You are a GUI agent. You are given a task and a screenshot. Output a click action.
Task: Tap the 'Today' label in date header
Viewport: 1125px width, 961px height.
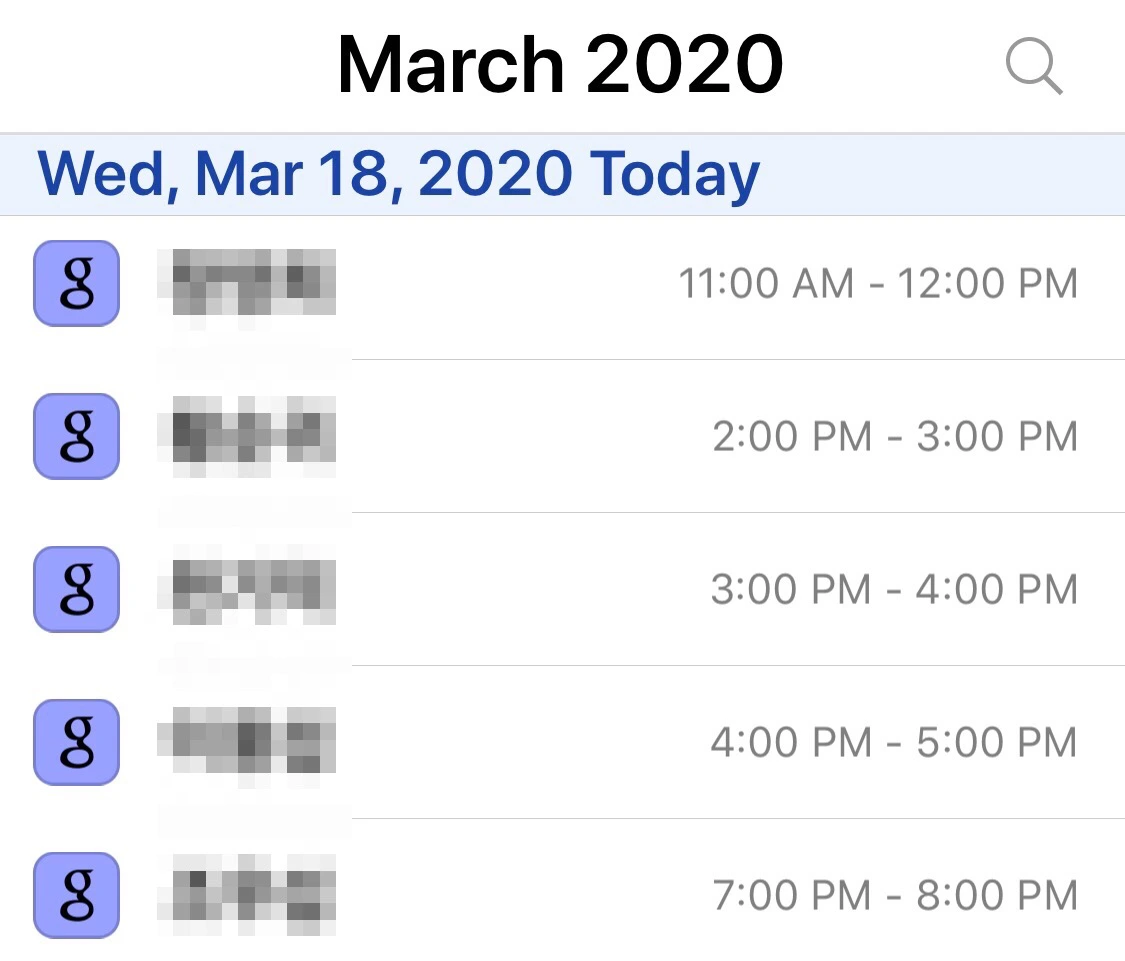pos(674,174)
